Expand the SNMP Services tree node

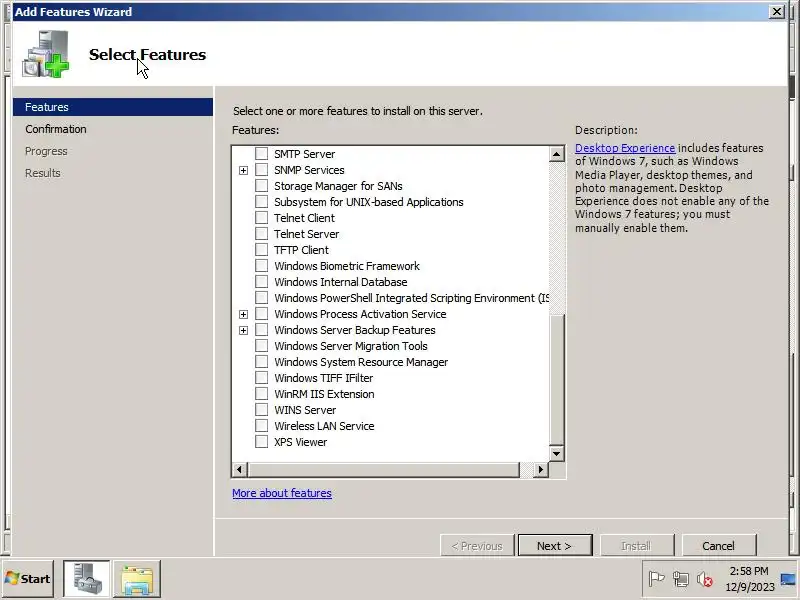click(243, 170)
